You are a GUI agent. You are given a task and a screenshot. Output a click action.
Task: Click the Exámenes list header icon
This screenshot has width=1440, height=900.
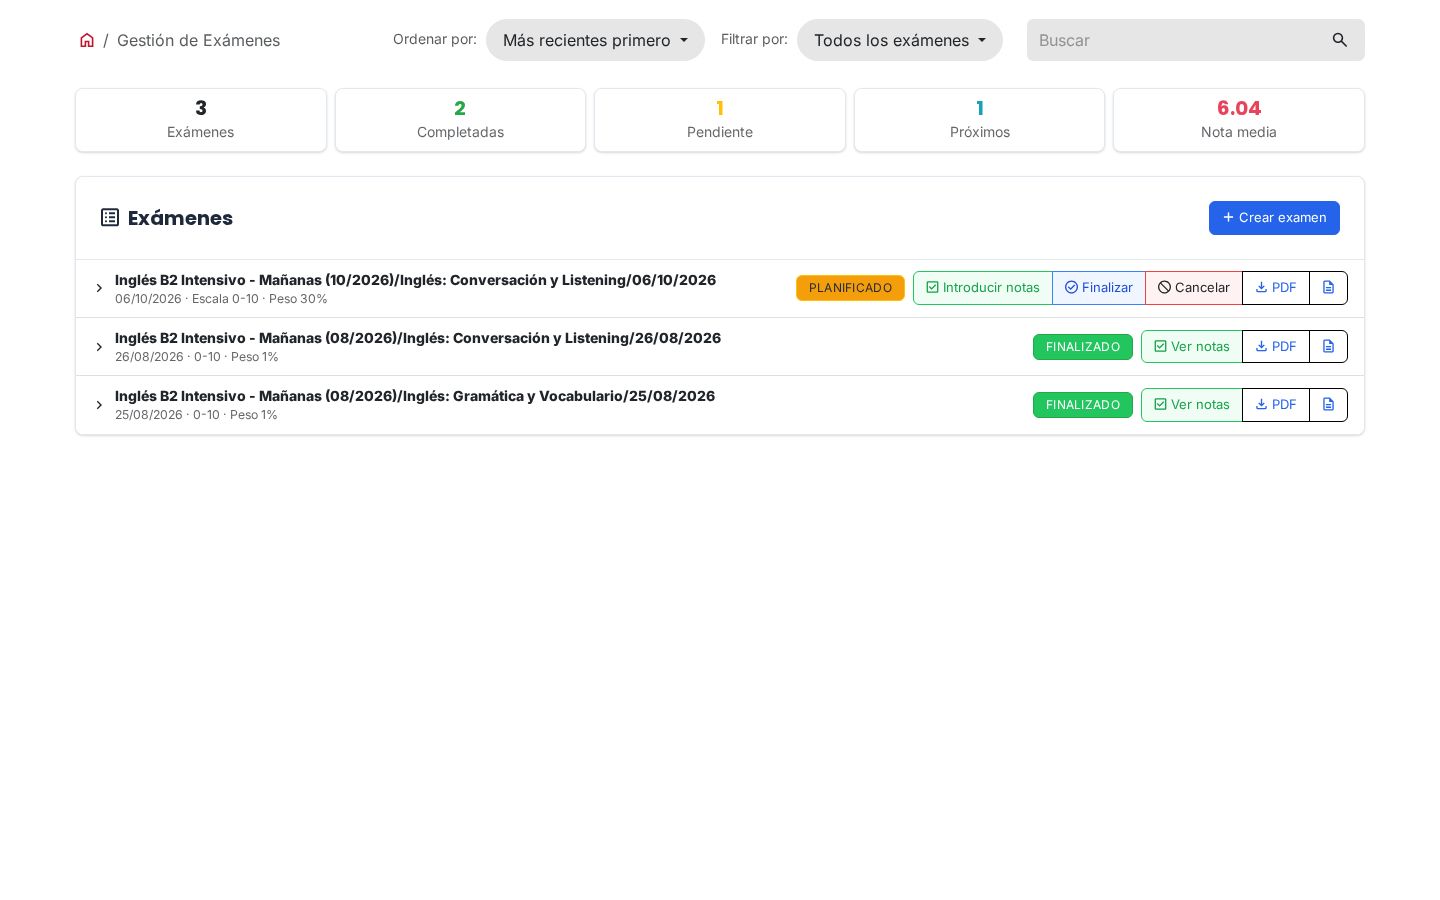pos(110,217)
